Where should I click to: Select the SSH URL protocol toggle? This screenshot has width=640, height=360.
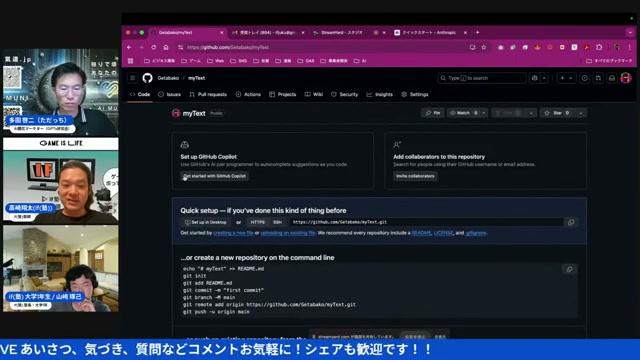(x=278, y=222)
